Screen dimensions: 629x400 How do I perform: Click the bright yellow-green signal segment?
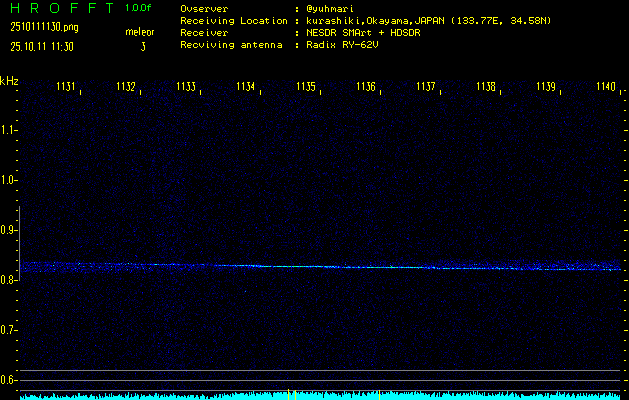click(x=290, y=266)
